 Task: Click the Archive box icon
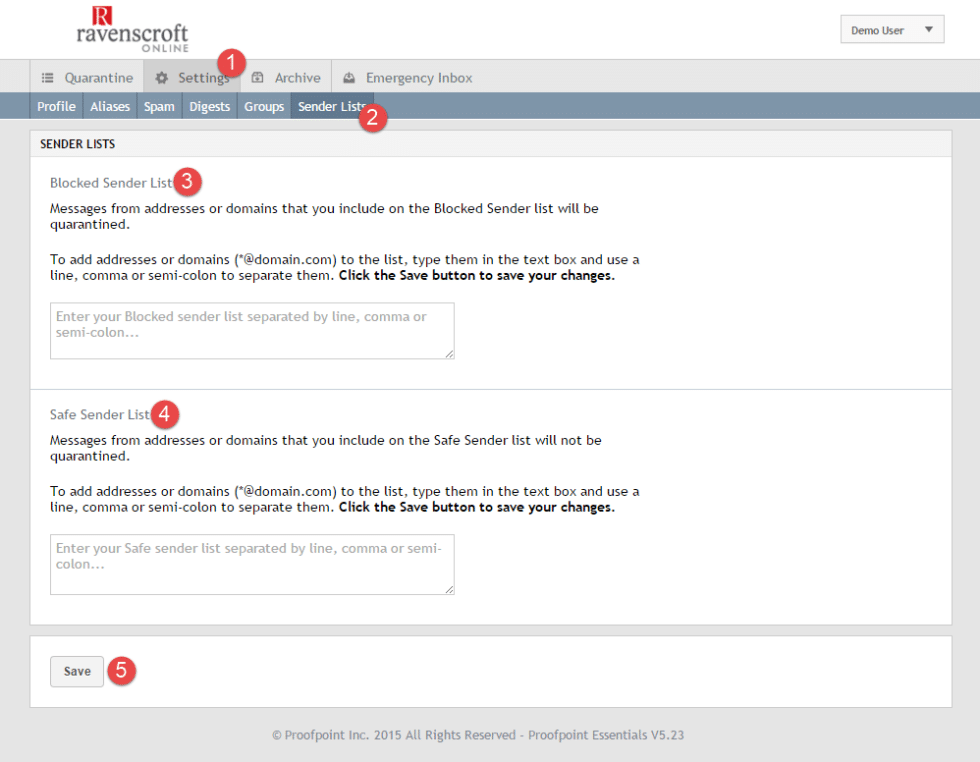(x=255, y=77)
